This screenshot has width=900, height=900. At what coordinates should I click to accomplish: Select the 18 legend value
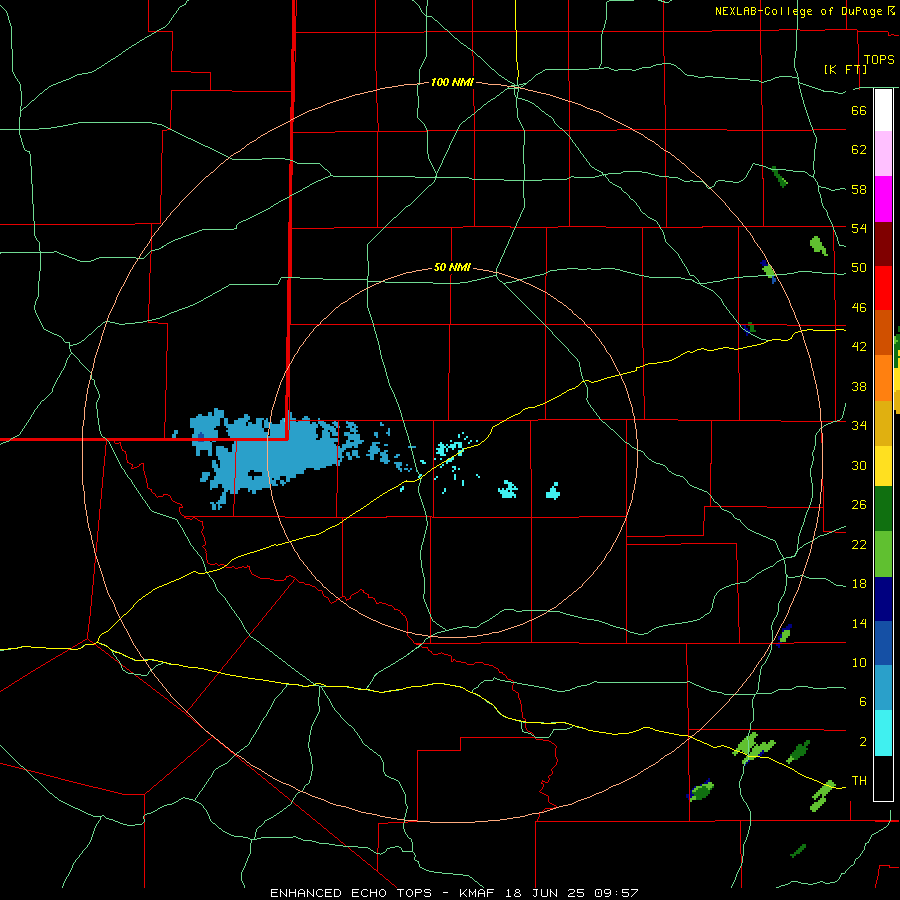click(x=859, y=583)
